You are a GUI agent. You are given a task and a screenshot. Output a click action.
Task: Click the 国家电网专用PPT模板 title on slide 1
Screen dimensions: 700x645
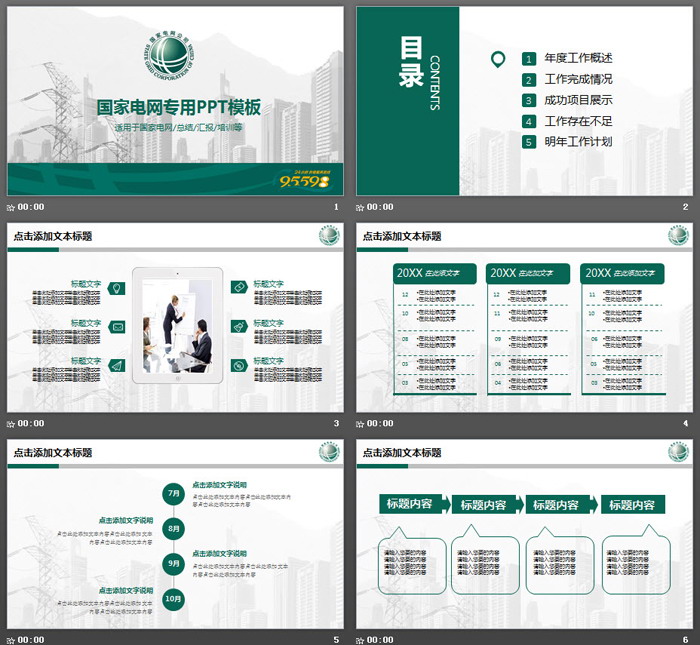tap(178, 107)
